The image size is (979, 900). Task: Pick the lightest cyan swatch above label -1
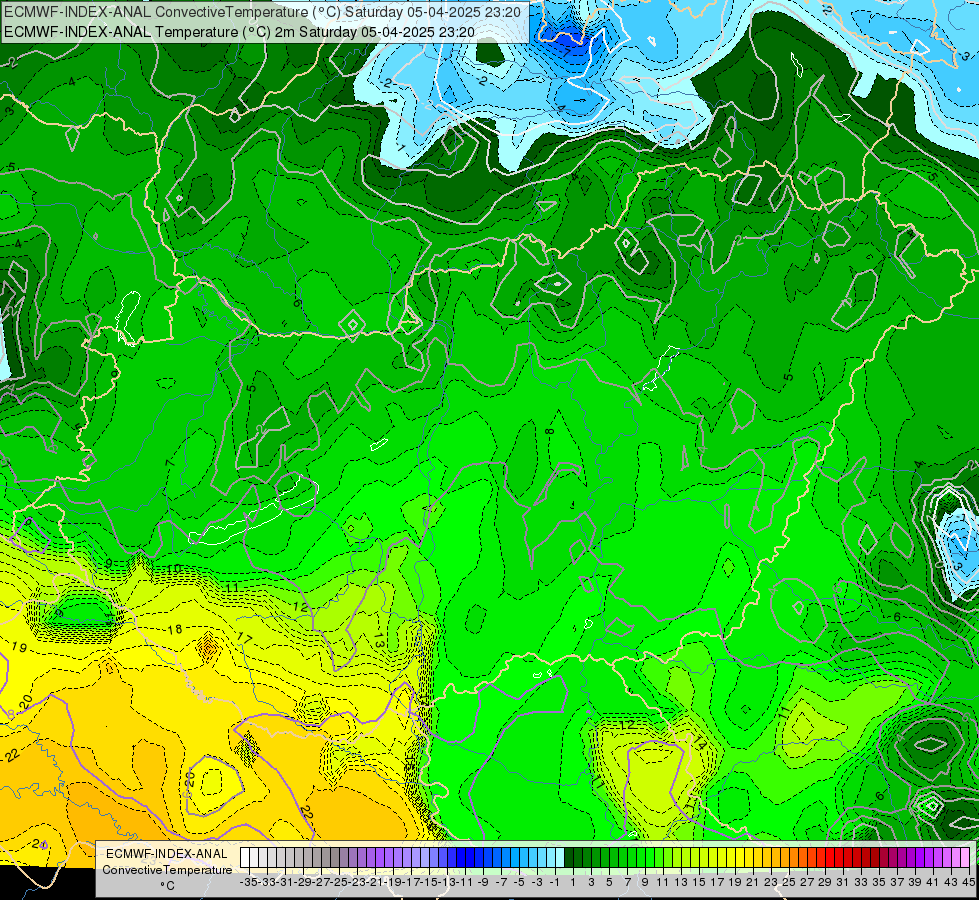(x=560, y=857)
